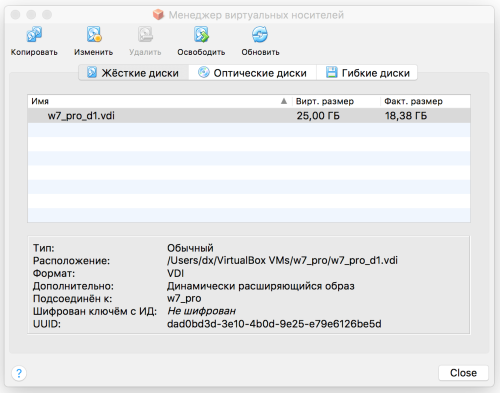Open the question mark help button
This screenshot has width=500, height=393.
[x=19, y=373]
